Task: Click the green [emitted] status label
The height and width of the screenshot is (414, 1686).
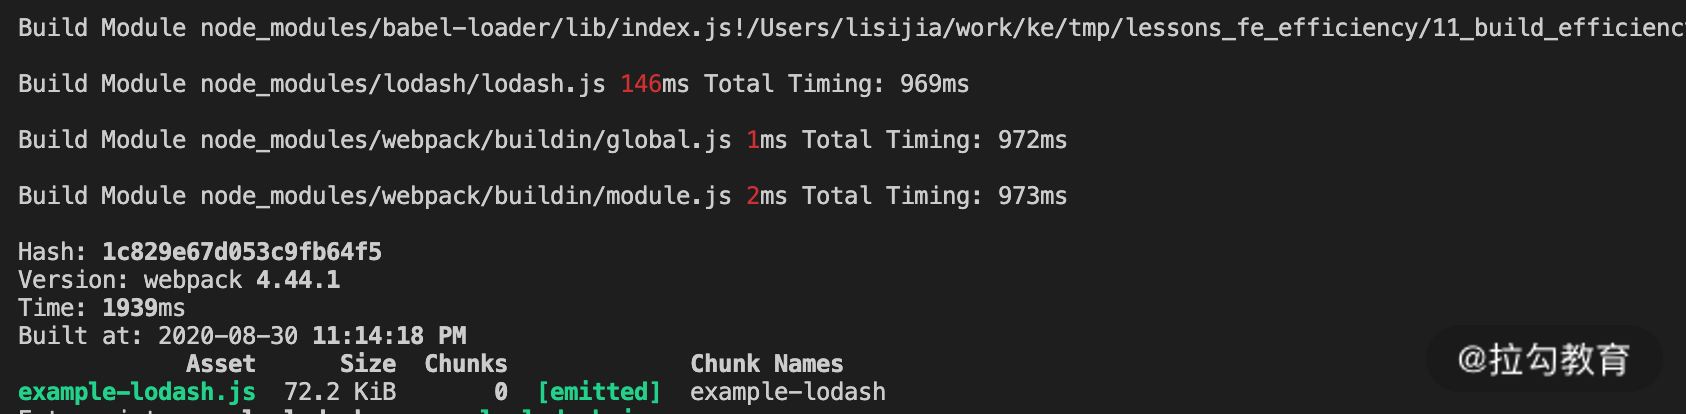Action: click(599, 392)
